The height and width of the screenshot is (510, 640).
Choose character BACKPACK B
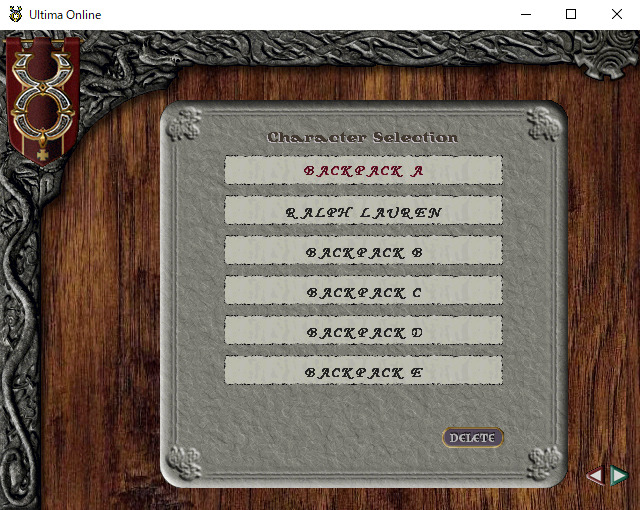point(363,251)
